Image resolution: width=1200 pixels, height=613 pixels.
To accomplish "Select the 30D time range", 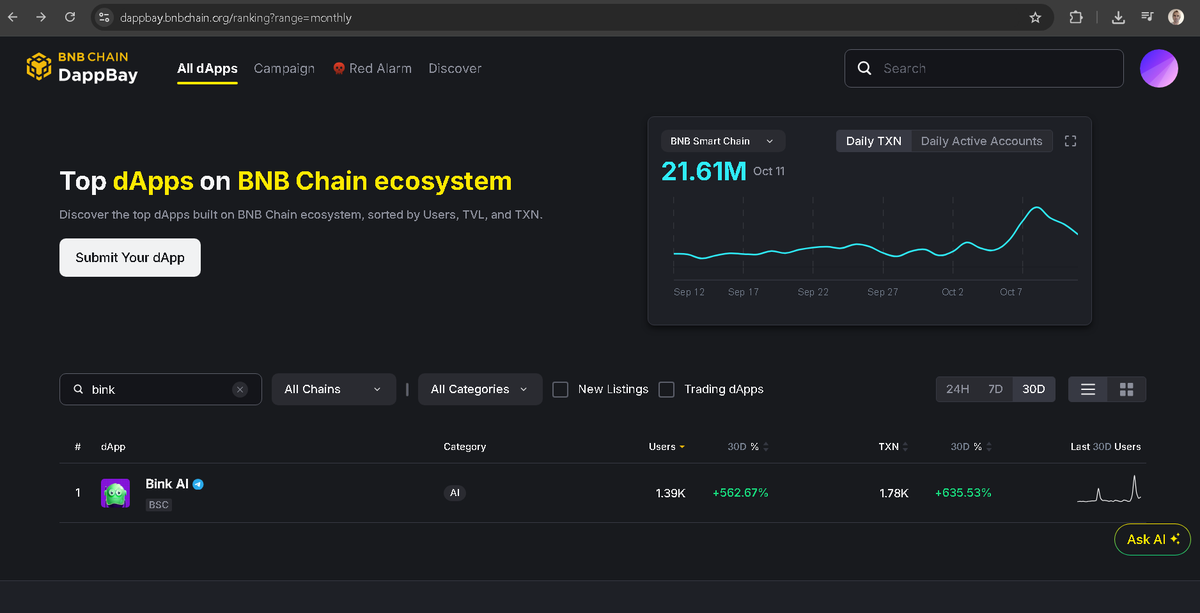I will (1034, 389).
